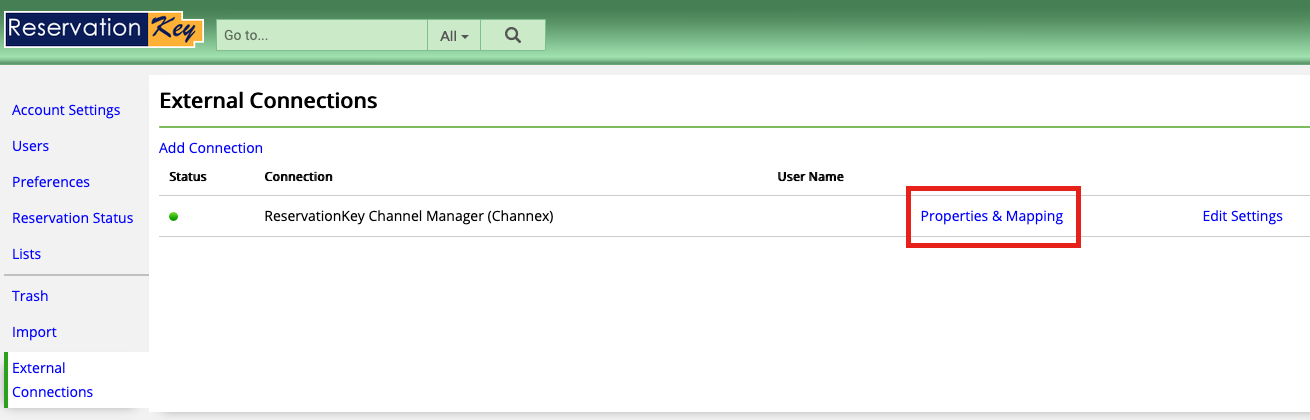Click the green status dot indicator
Screen dimensions: 1310x420
[x=174, y=216]
